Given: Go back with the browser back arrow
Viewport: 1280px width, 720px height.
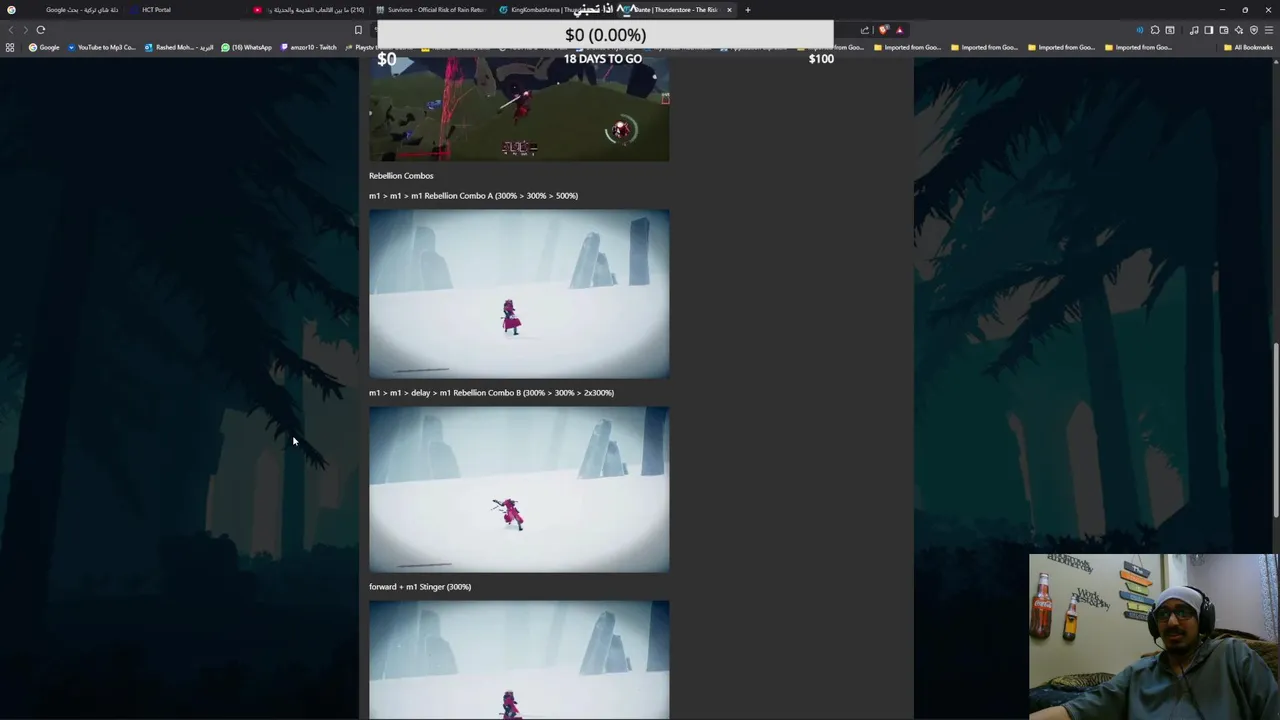Looking at the screenshot, I should coord(11,30).
